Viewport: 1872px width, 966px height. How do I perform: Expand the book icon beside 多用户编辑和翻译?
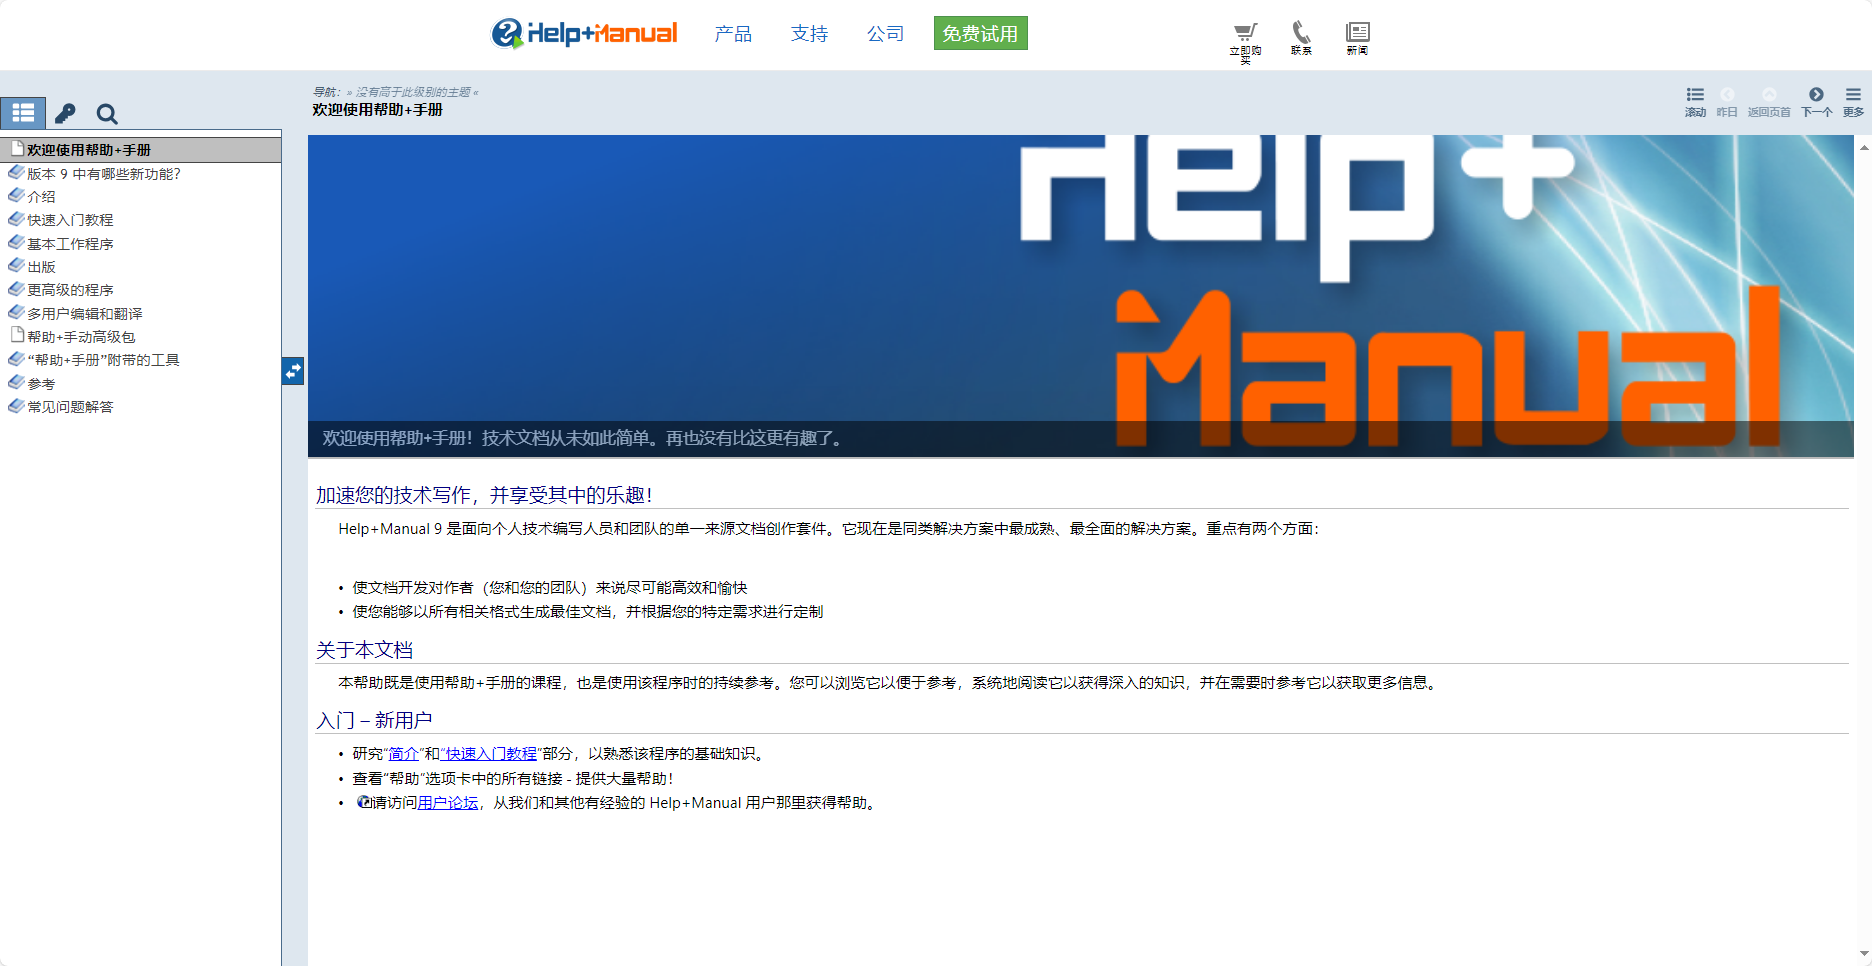(16, 313)
